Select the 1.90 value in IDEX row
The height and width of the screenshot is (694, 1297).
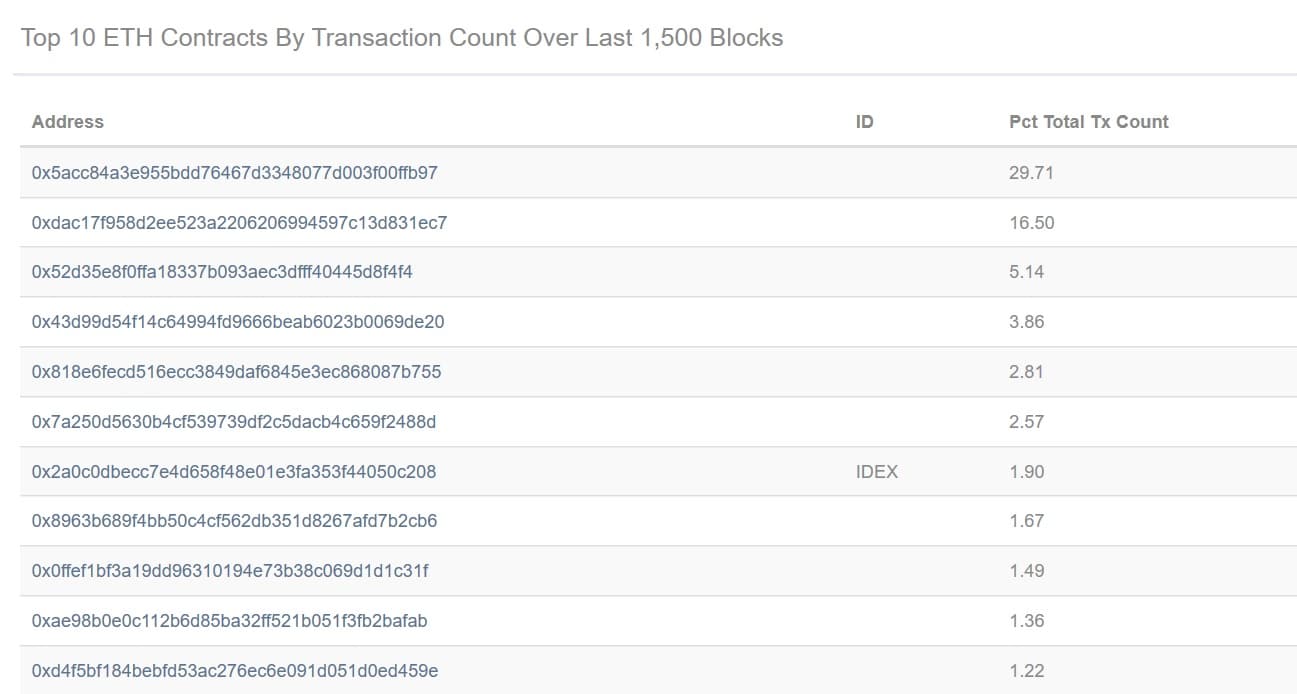point(1027,472)
